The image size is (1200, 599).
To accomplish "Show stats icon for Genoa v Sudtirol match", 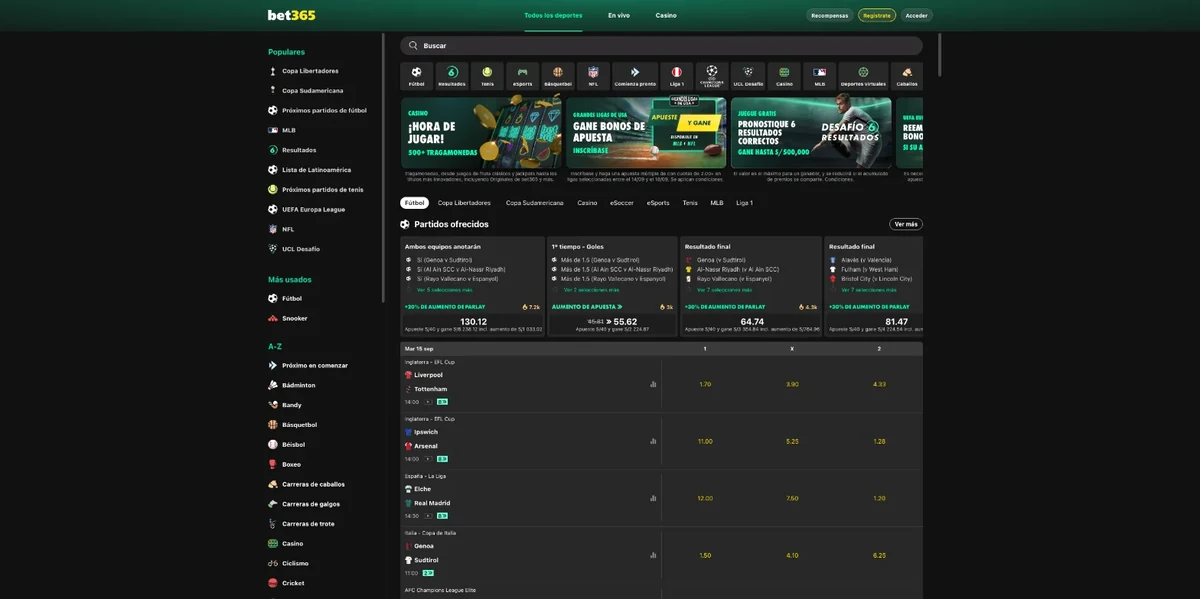I will [x=653, y=555].
